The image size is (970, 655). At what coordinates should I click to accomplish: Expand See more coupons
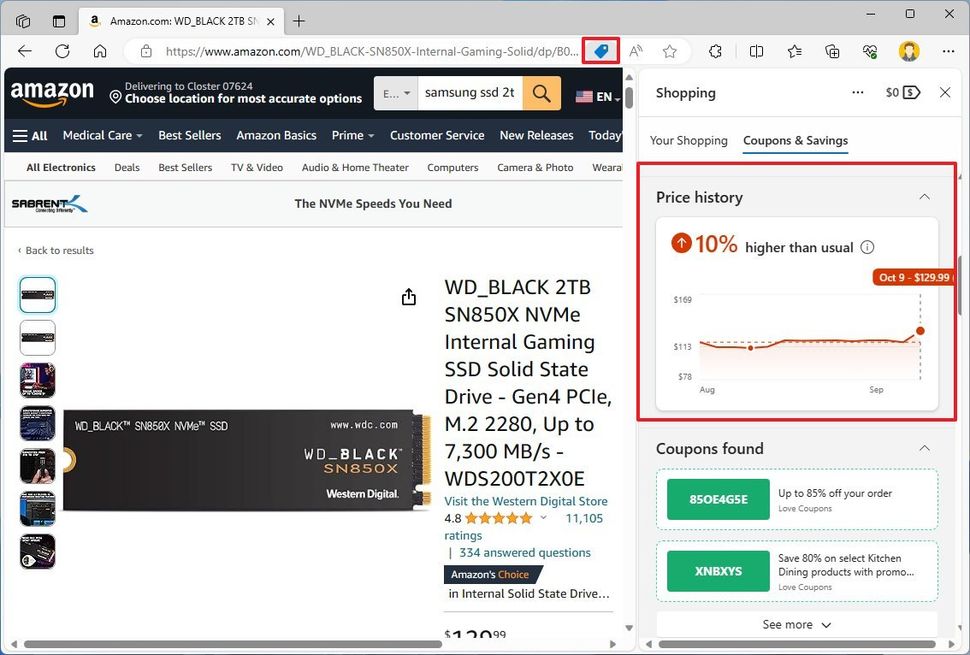795,624
